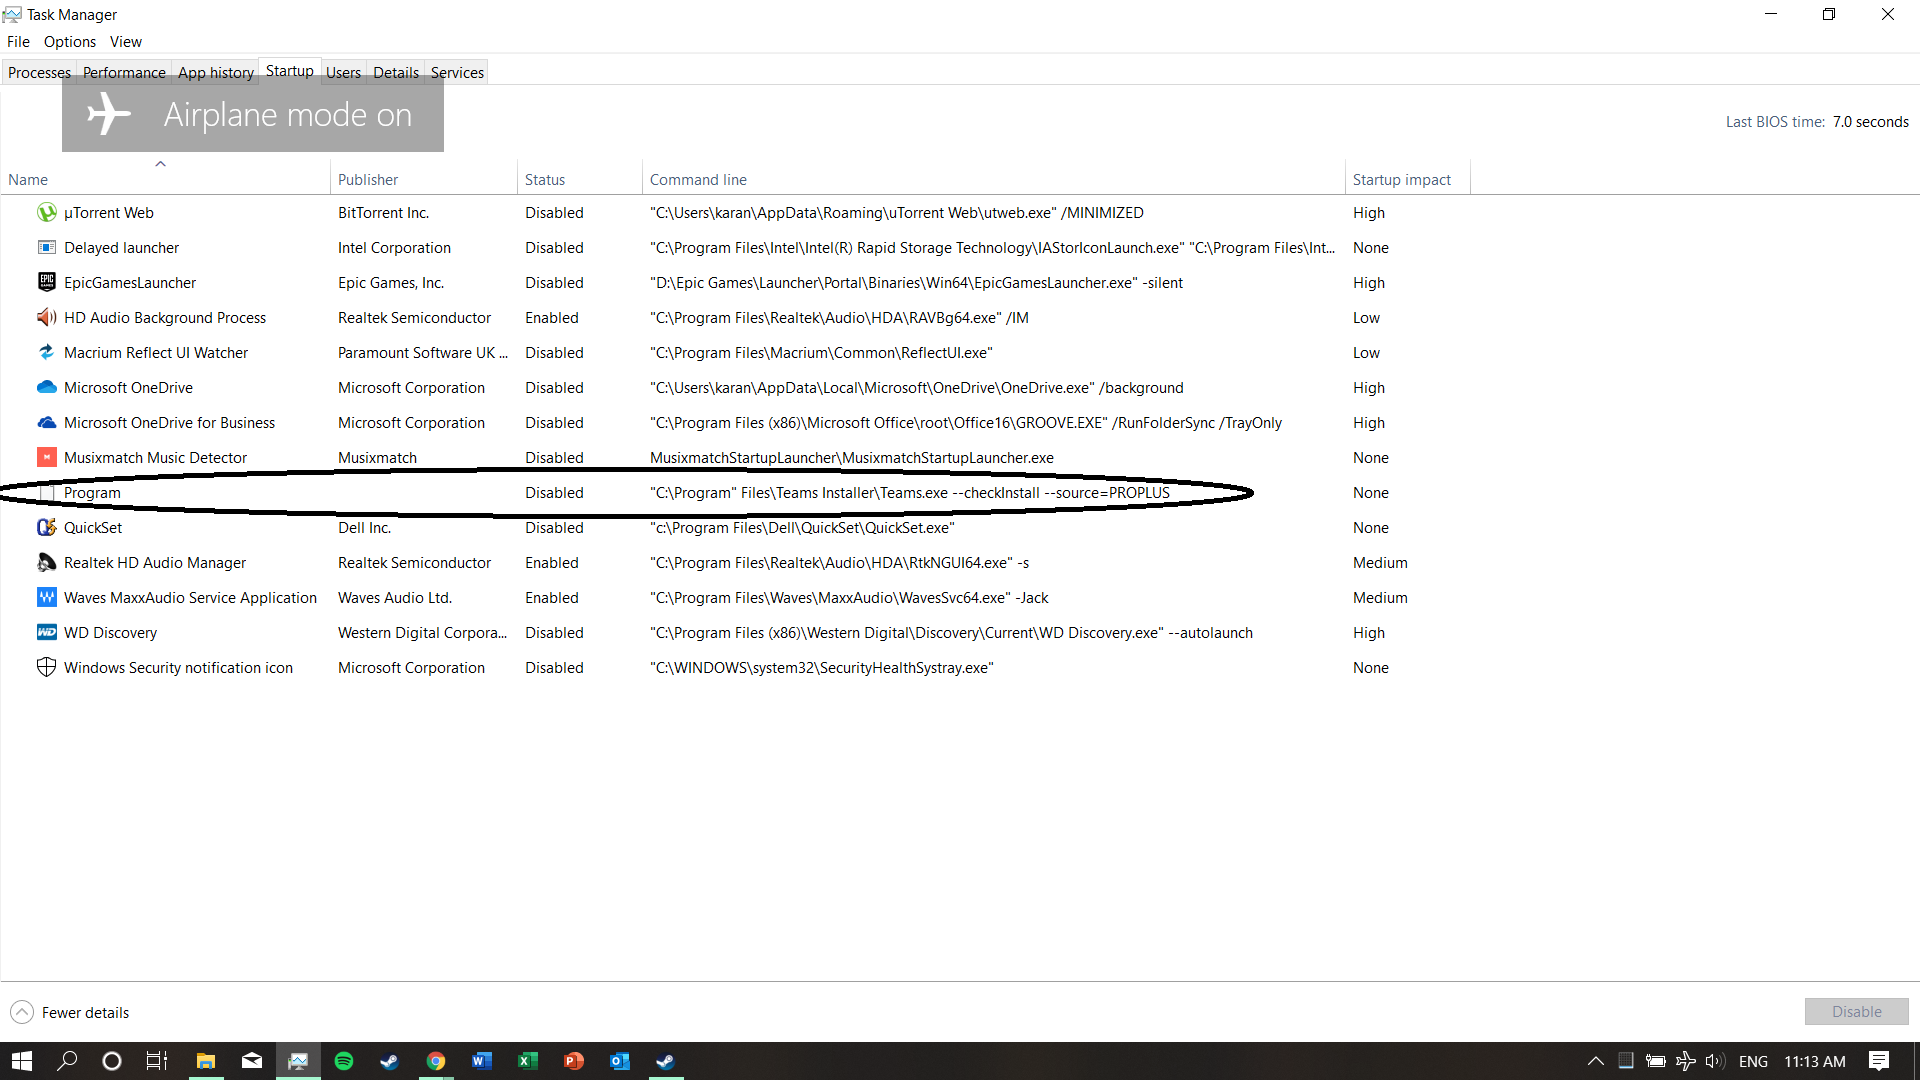1920x1080 pixels.
Task: Switch to the Performance tab
Action: pos(124,72)
